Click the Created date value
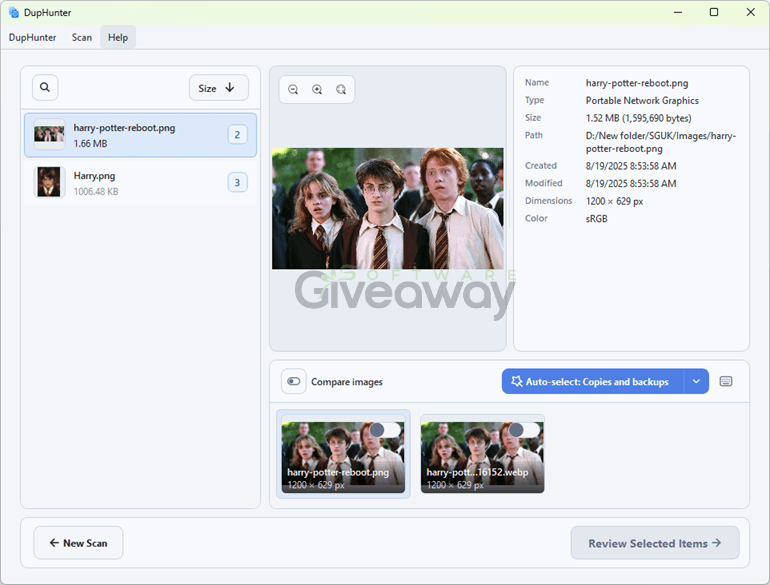770x585 pixels. point(631,166)
